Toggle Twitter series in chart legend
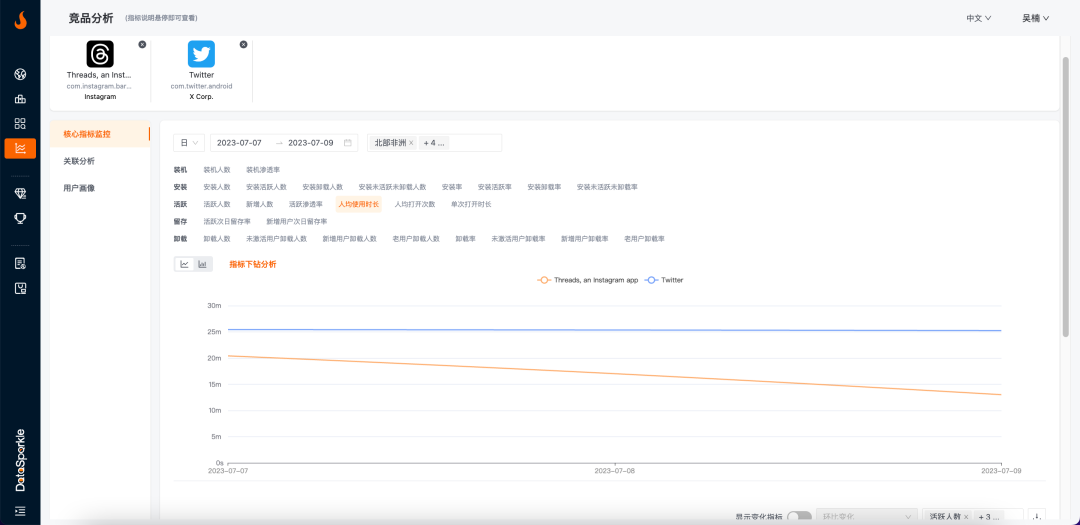Viewport: 1080px width, 525px height. [664, 280]
